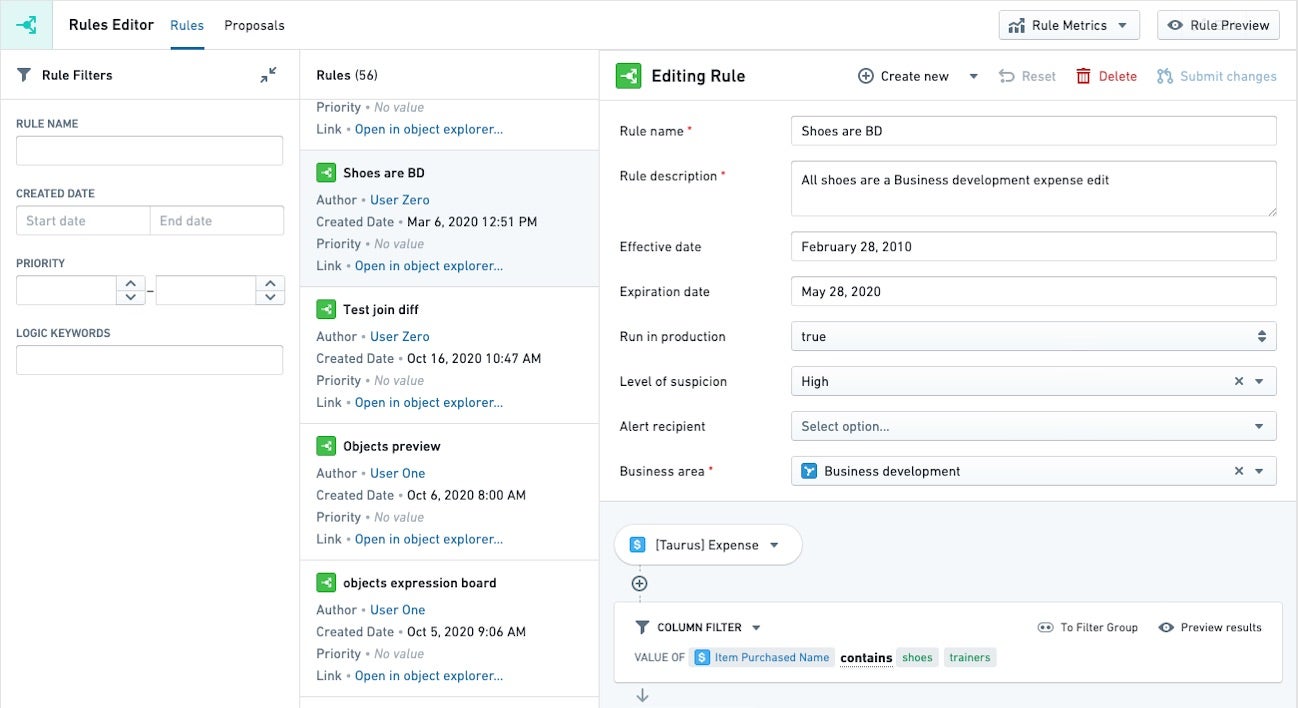Viewport: 1298px width, 708px height.
Task: Click the green Editing Rule header icon
Action: tap(628, 76)
